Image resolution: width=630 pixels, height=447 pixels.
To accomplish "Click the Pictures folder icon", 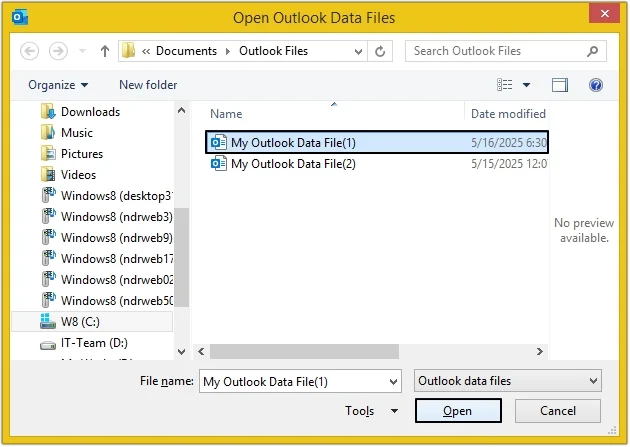I will pyautogui.click(x=48, y=154).
